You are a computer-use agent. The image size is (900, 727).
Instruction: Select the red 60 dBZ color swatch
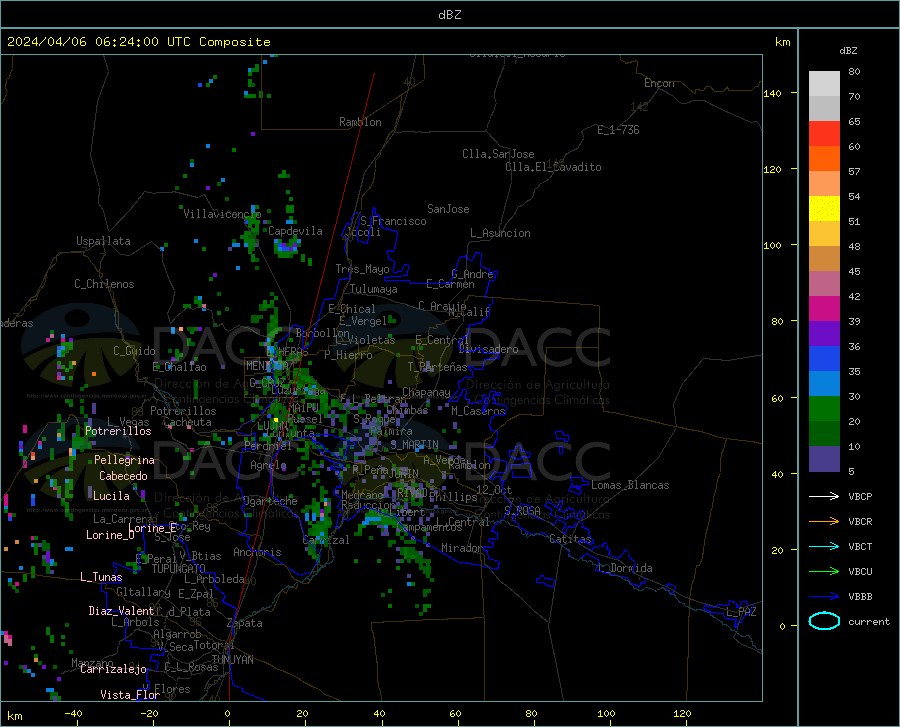pos(824,134)
